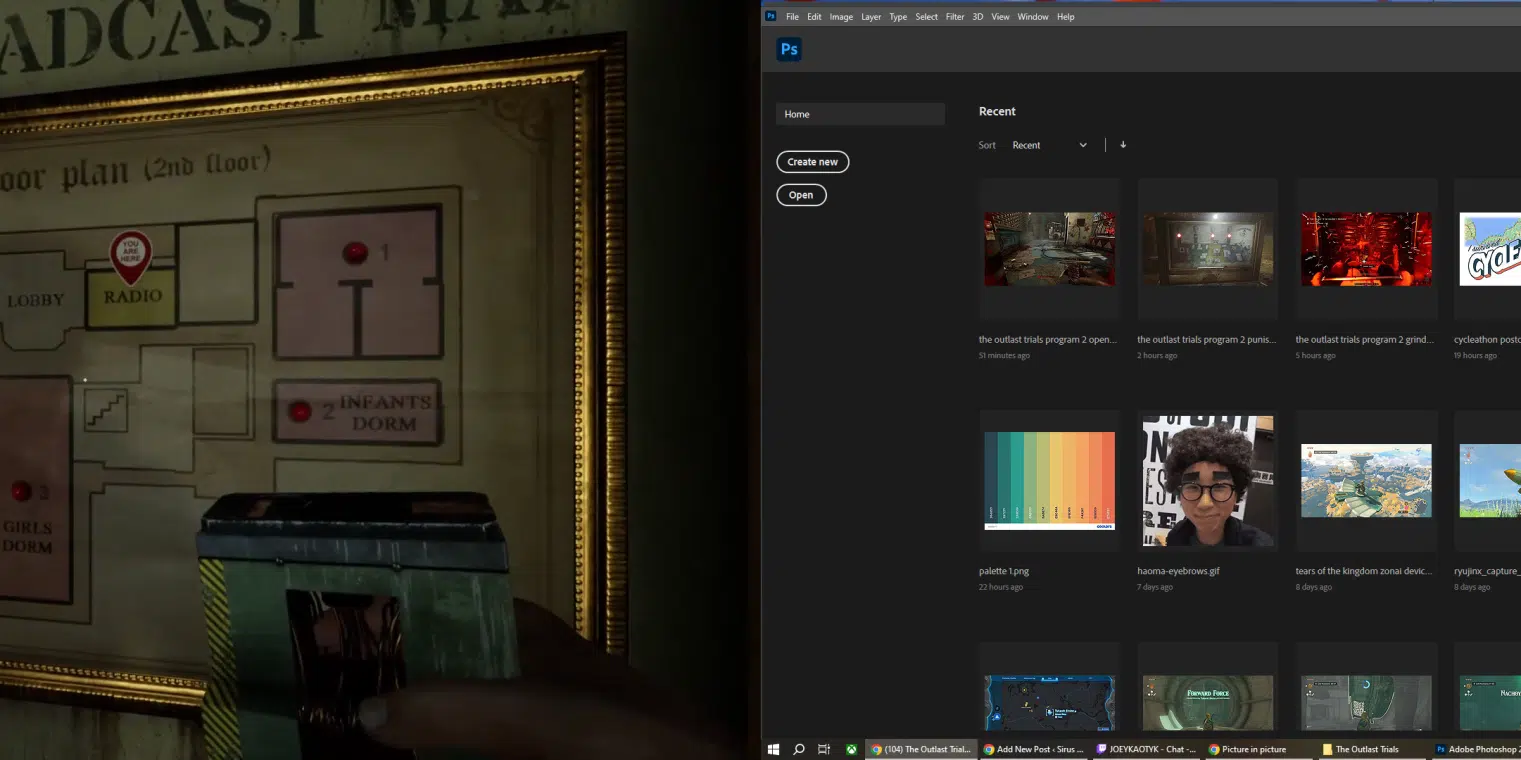This screenshot has width=1521, height=760.
Task: Click the staircase symbol on the game map
Action: pyautogui.click(x=105, y=410)
